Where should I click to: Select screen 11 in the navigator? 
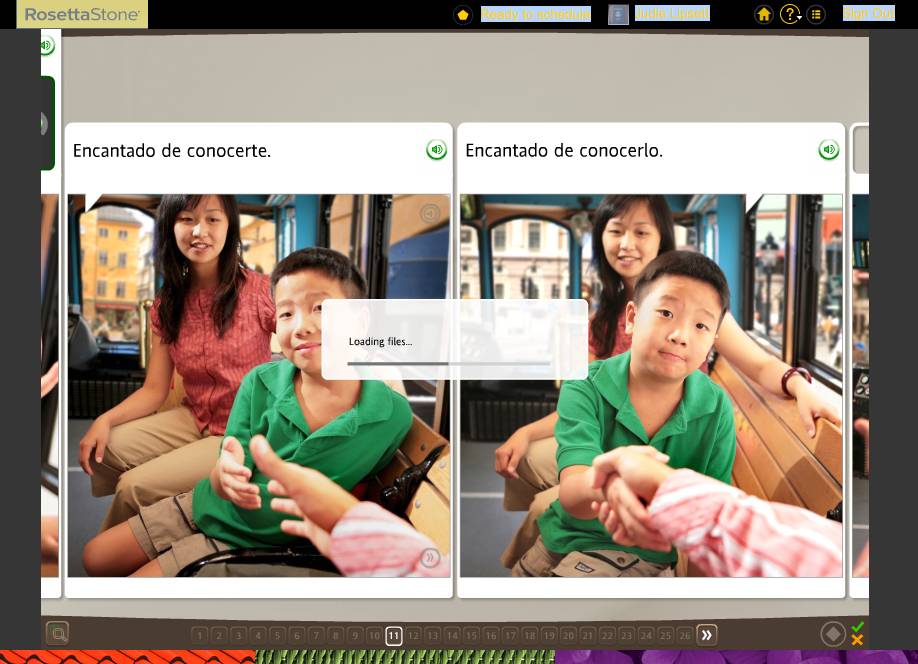point(394,635)
